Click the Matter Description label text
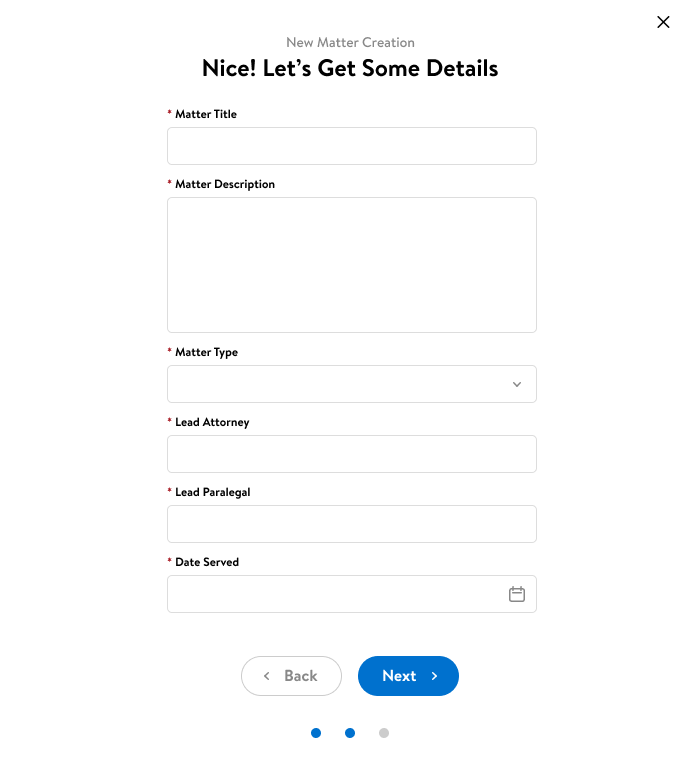700x777 pixels. 225,184
